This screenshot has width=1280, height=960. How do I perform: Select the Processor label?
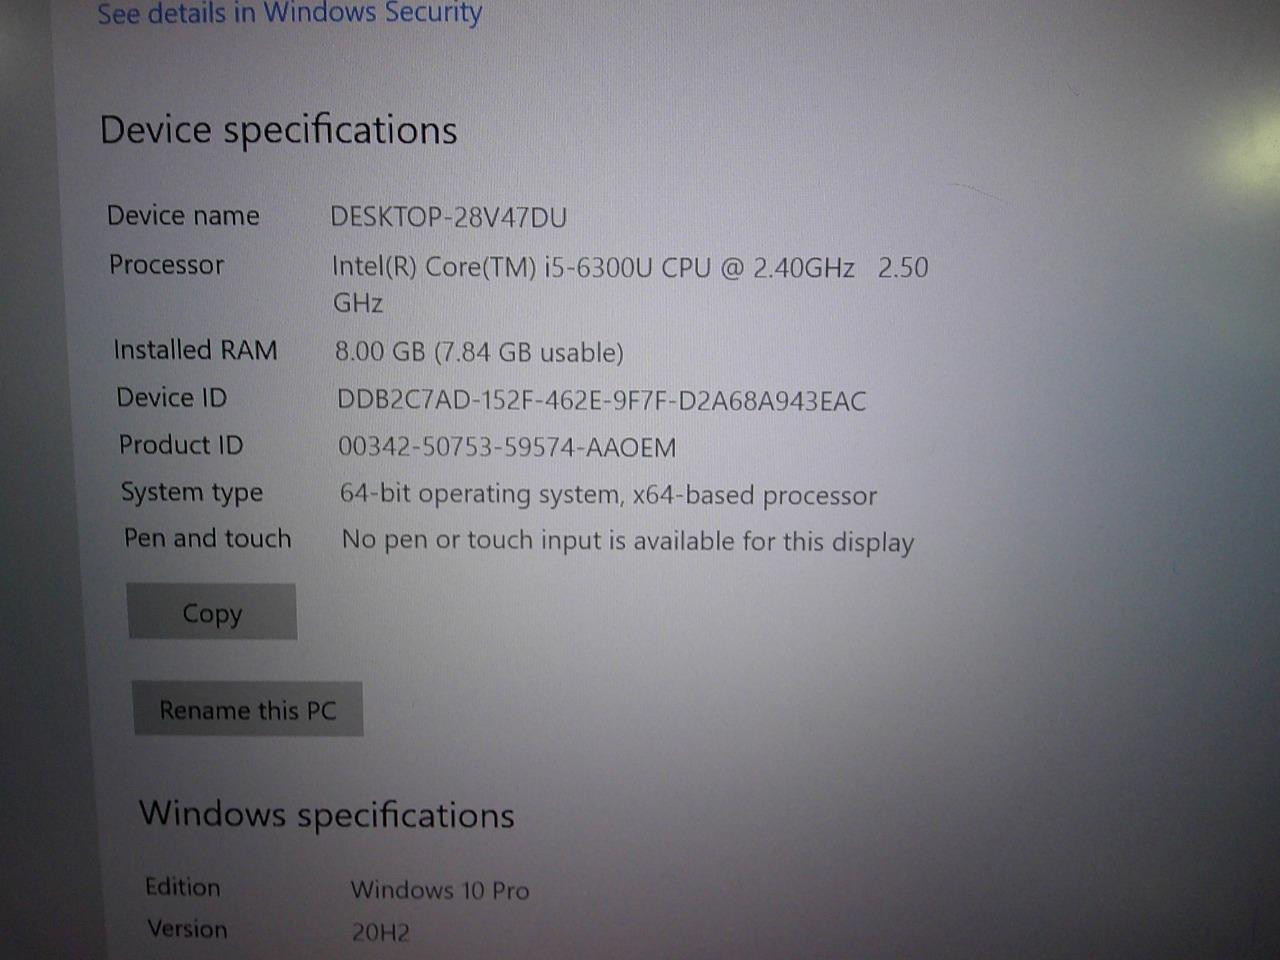click(166, 264)
